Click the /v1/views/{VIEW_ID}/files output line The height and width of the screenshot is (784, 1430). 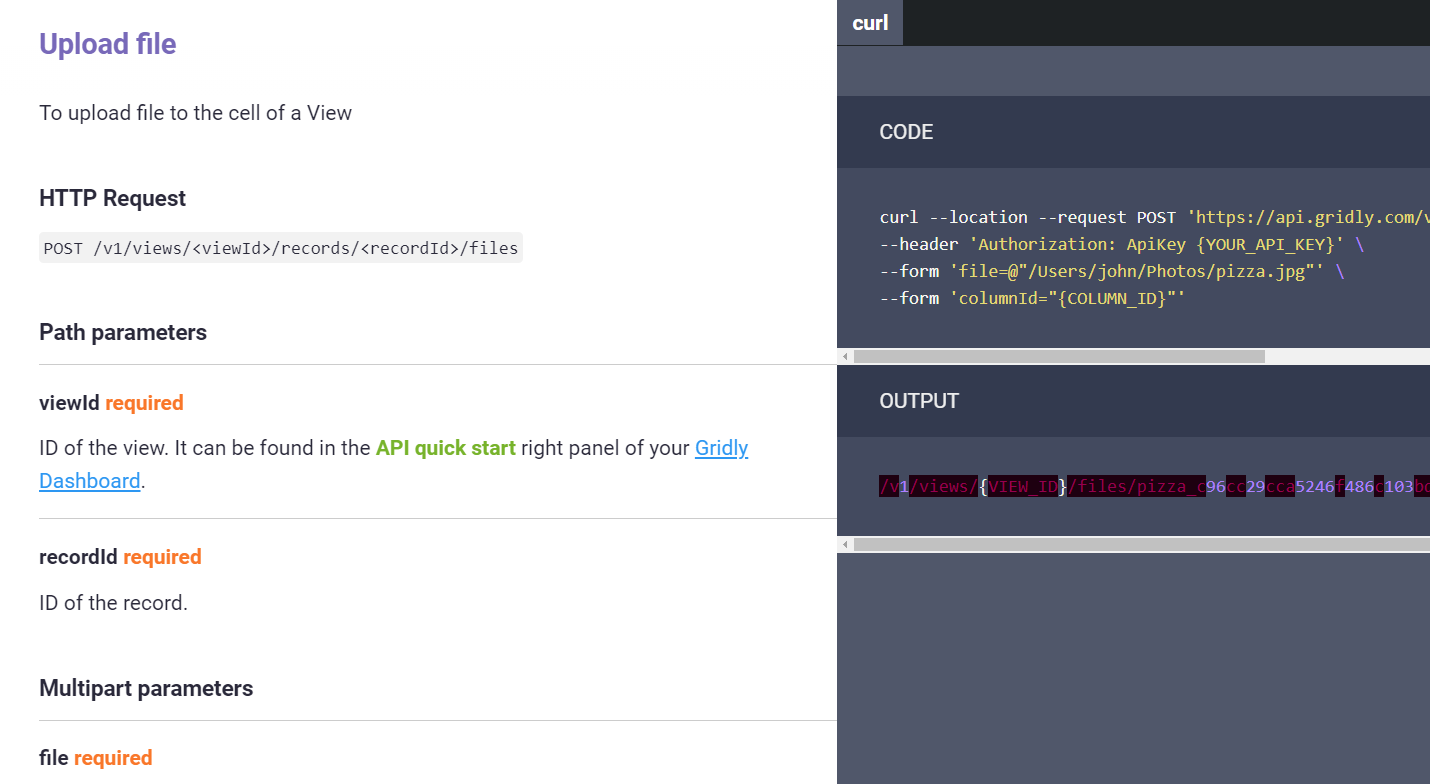(x=1155, y=487)
